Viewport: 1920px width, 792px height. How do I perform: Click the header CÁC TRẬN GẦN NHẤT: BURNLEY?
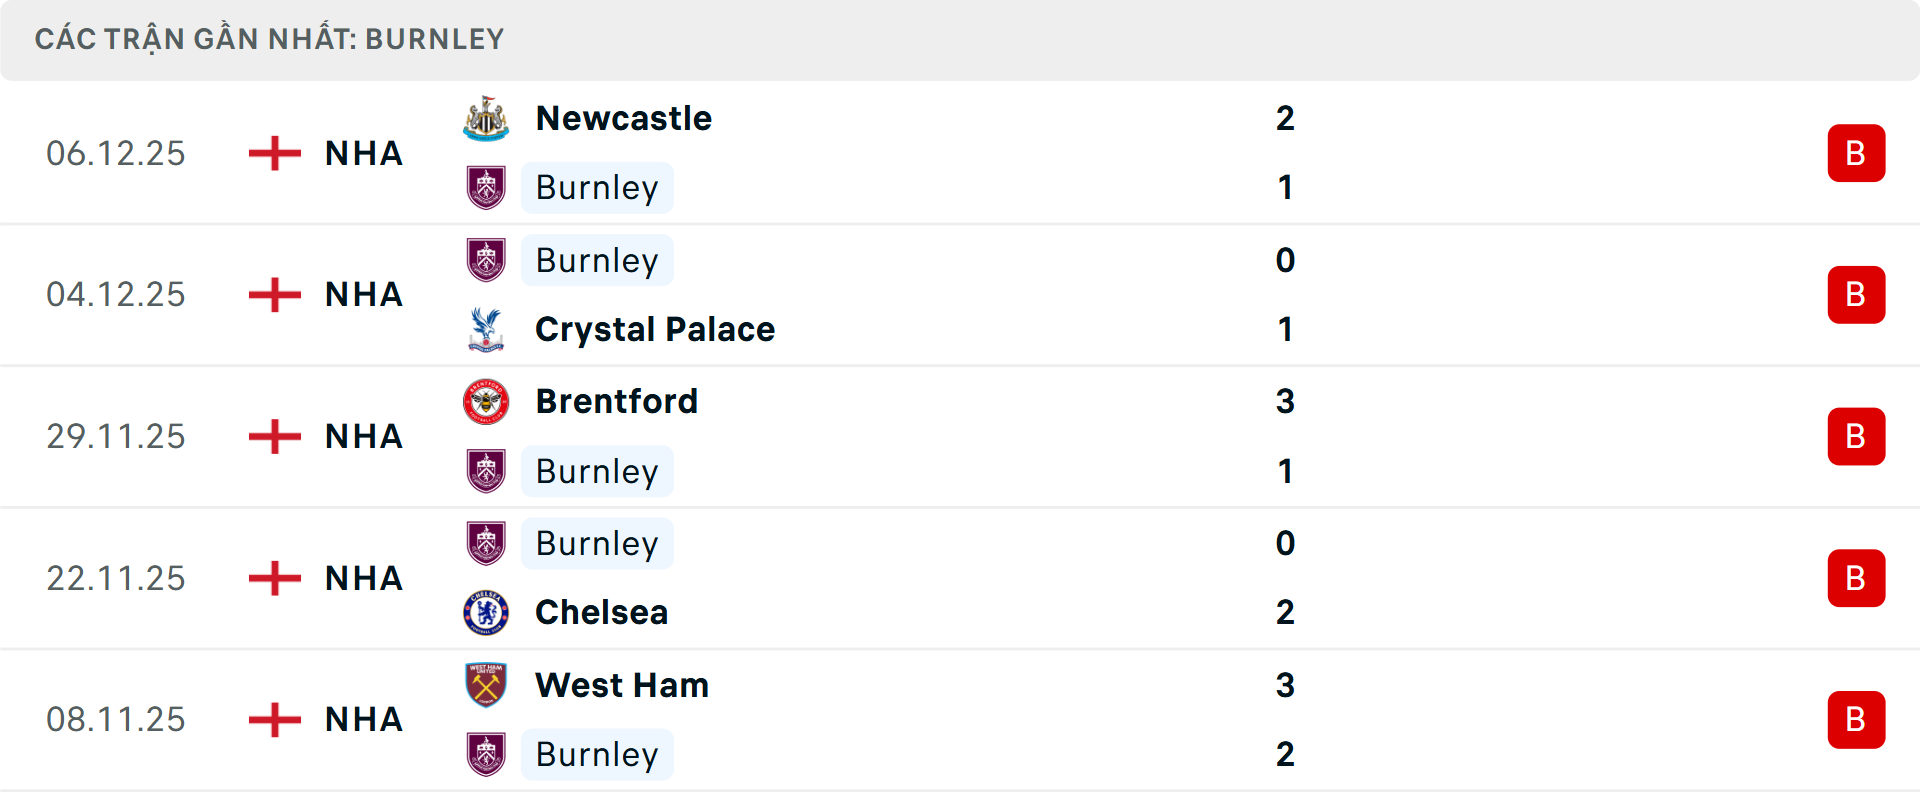(x=272, y=39)
